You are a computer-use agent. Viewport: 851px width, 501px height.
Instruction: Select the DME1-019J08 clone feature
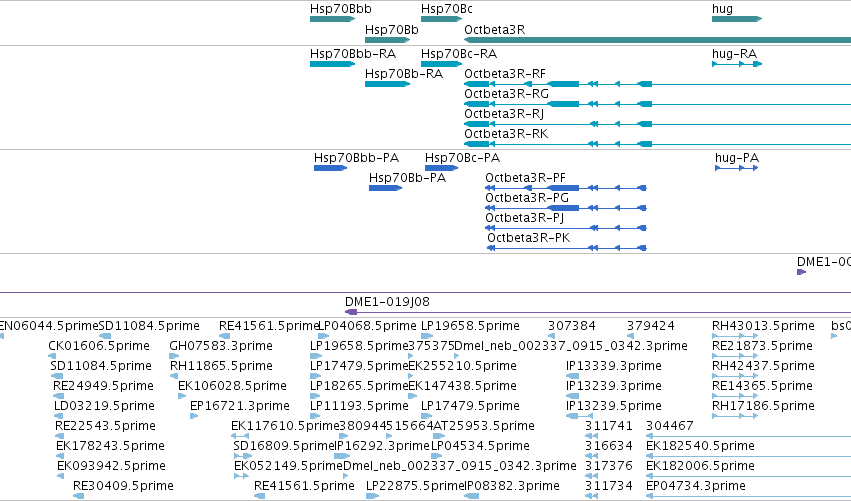[598, 312]
